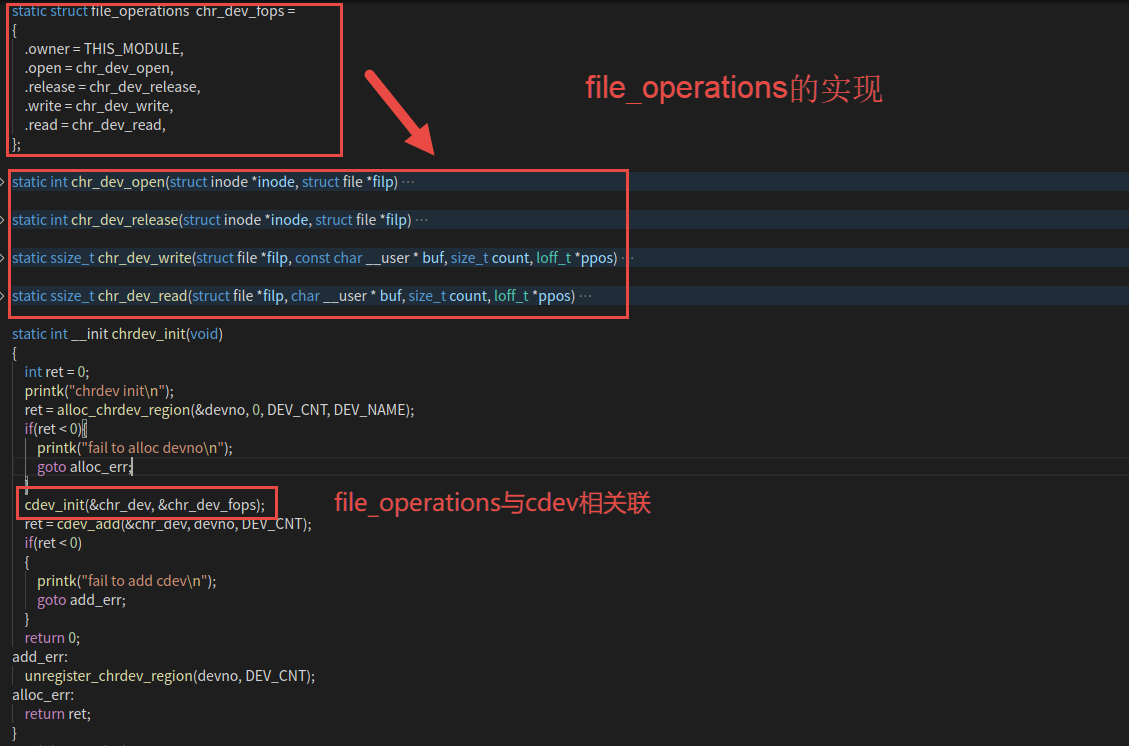Click the chr_dev_read function name in its definition
This screenshot has height=746, width=1129.
(143, 296)
